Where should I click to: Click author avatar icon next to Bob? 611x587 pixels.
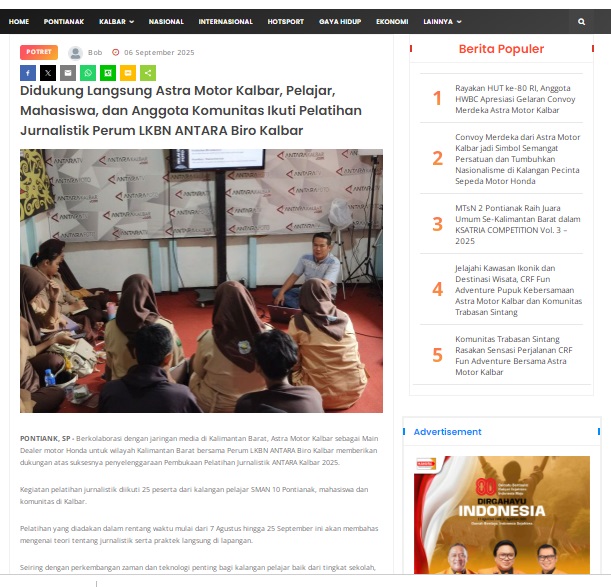(75, 53)
